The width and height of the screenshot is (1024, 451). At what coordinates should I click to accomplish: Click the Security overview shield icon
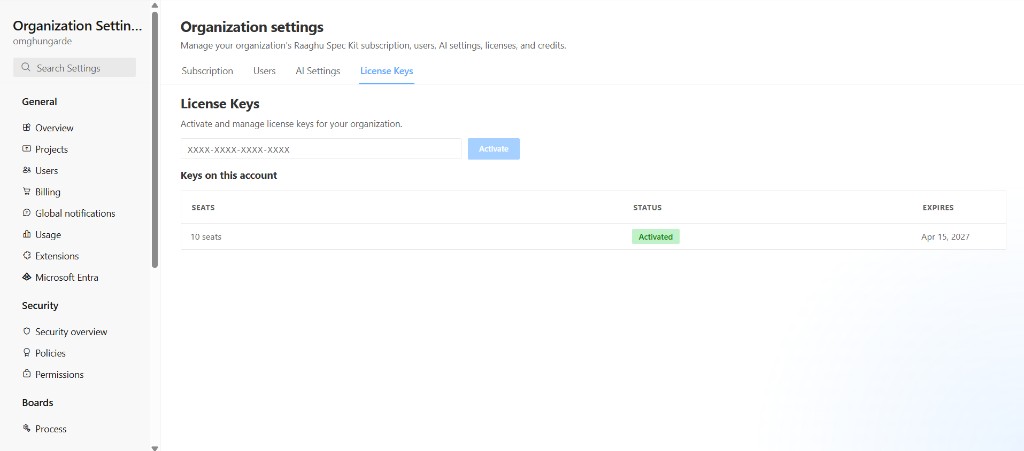point(27,332)
